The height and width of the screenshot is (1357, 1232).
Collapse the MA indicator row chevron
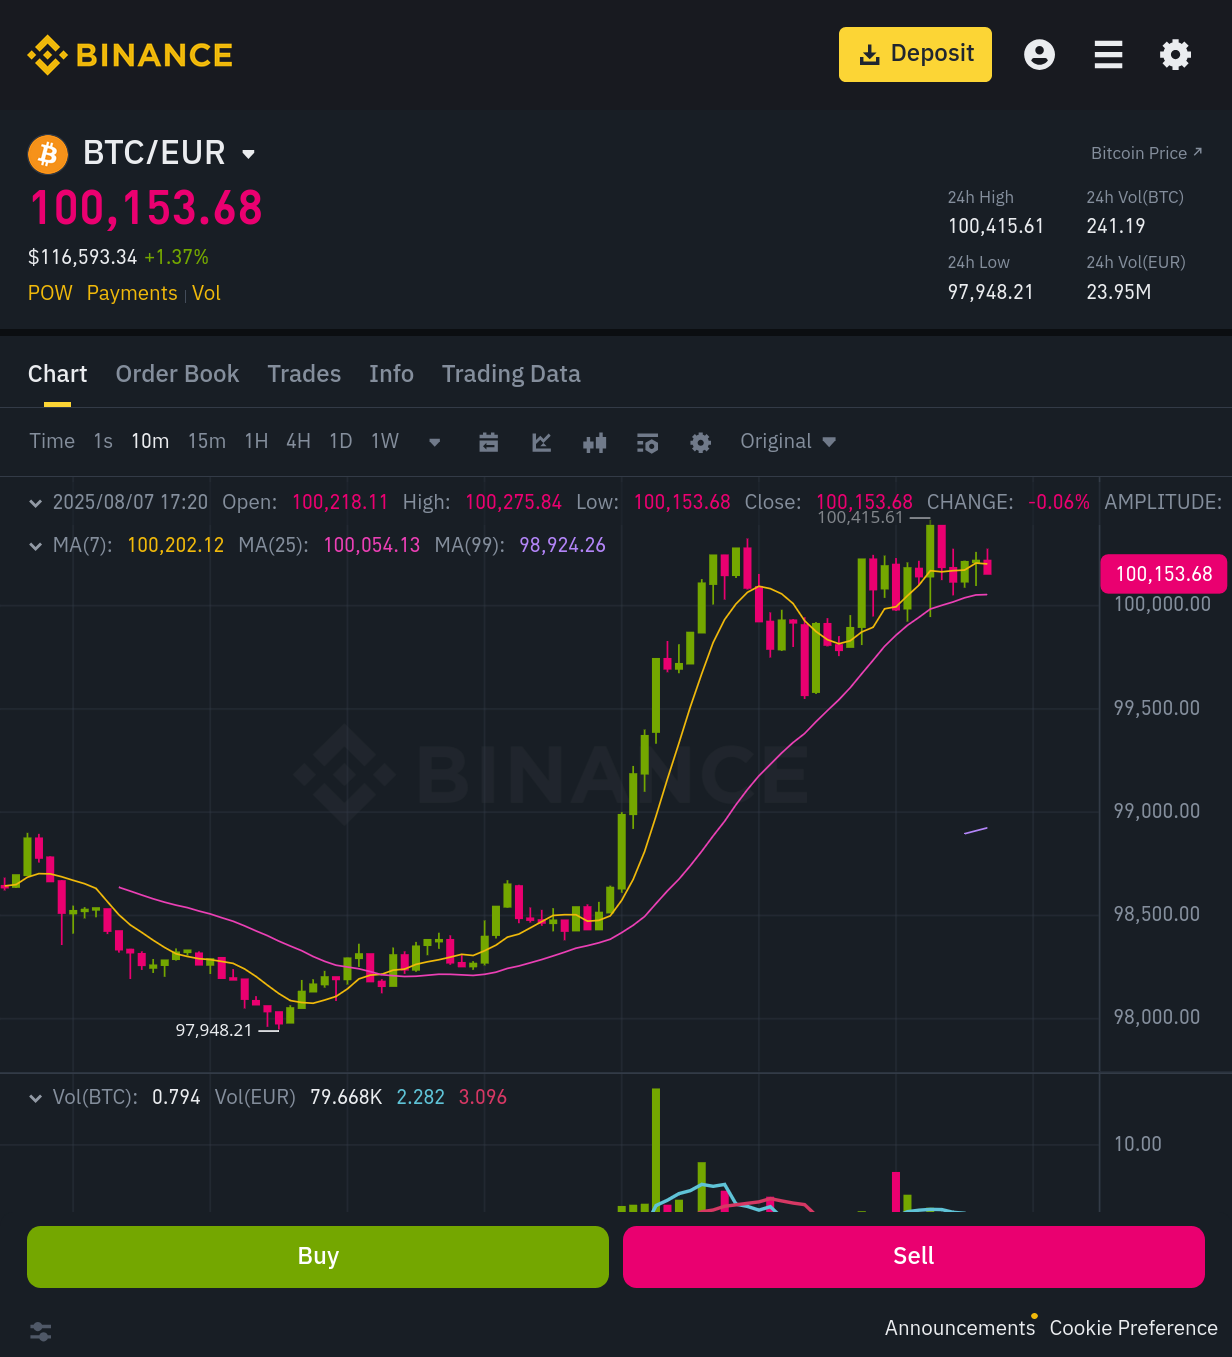(36, 546)
